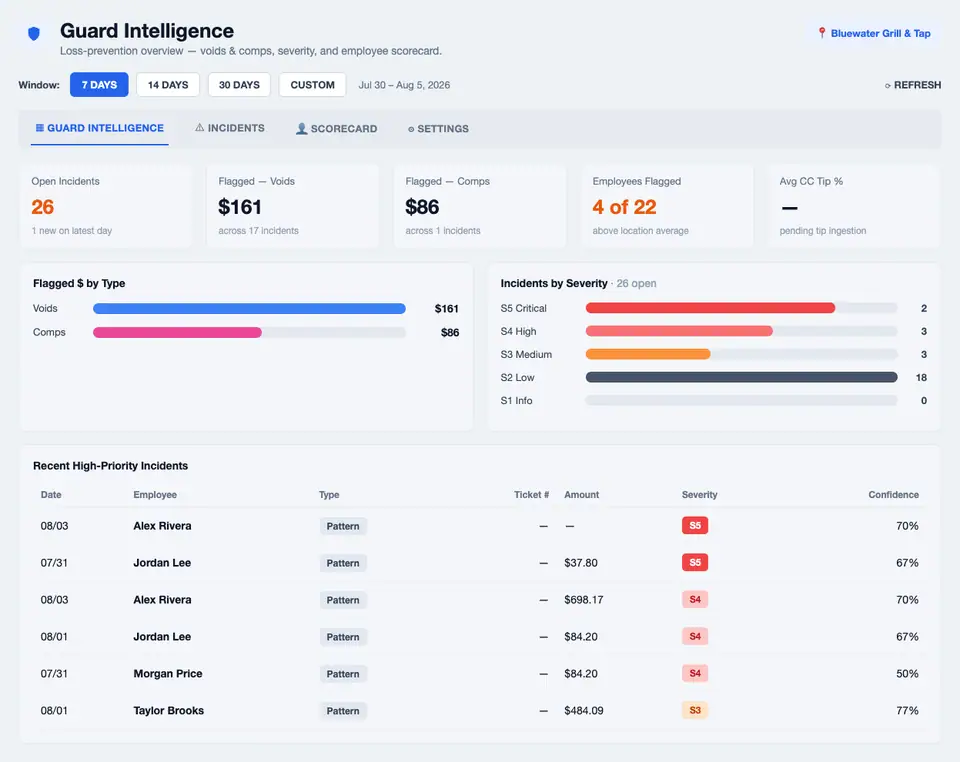960x762 pixels.
Task: Click the Pattern tag in Taylor Brooks row
Action: [343, 711]
